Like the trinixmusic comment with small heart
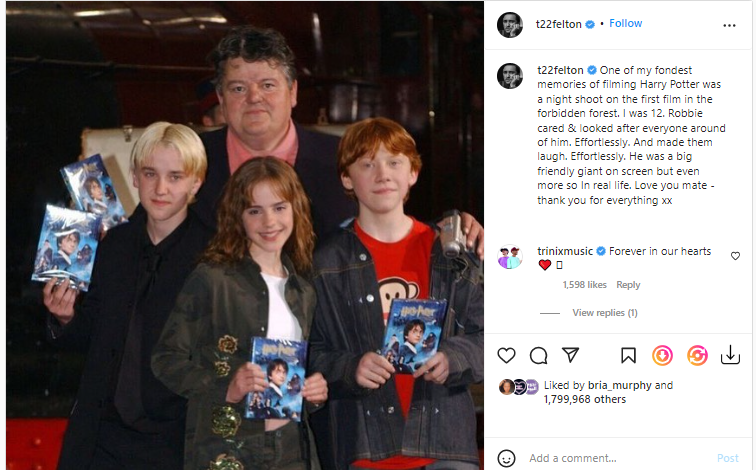 735,256
